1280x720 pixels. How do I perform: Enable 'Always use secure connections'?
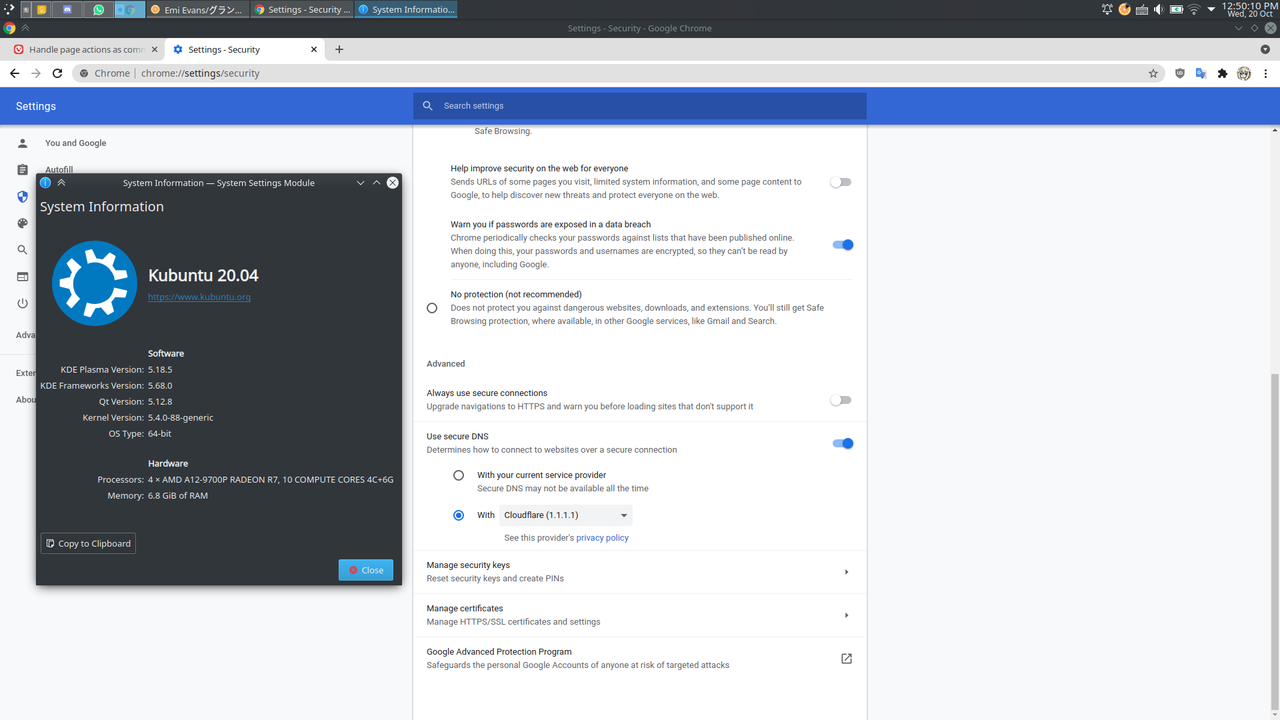[841, 400]
